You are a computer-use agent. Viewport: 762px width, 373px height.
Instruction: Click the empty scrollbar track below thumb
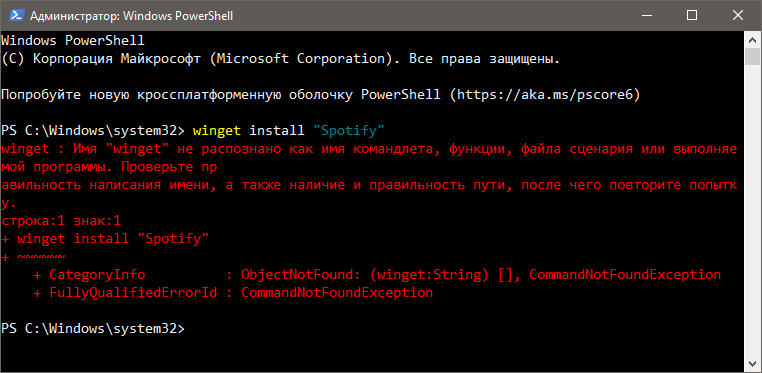pos(752,209)
